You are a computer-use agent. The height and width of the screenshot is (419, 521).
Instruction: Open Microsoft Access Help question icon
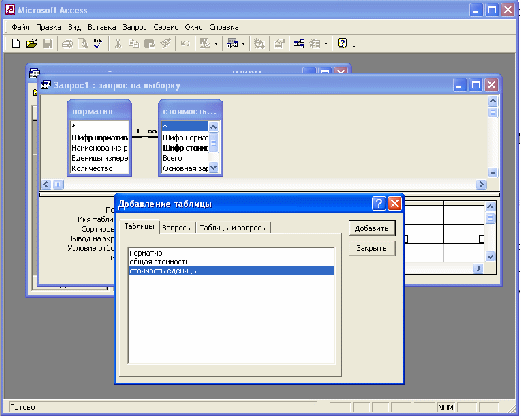tap(342, 43)
